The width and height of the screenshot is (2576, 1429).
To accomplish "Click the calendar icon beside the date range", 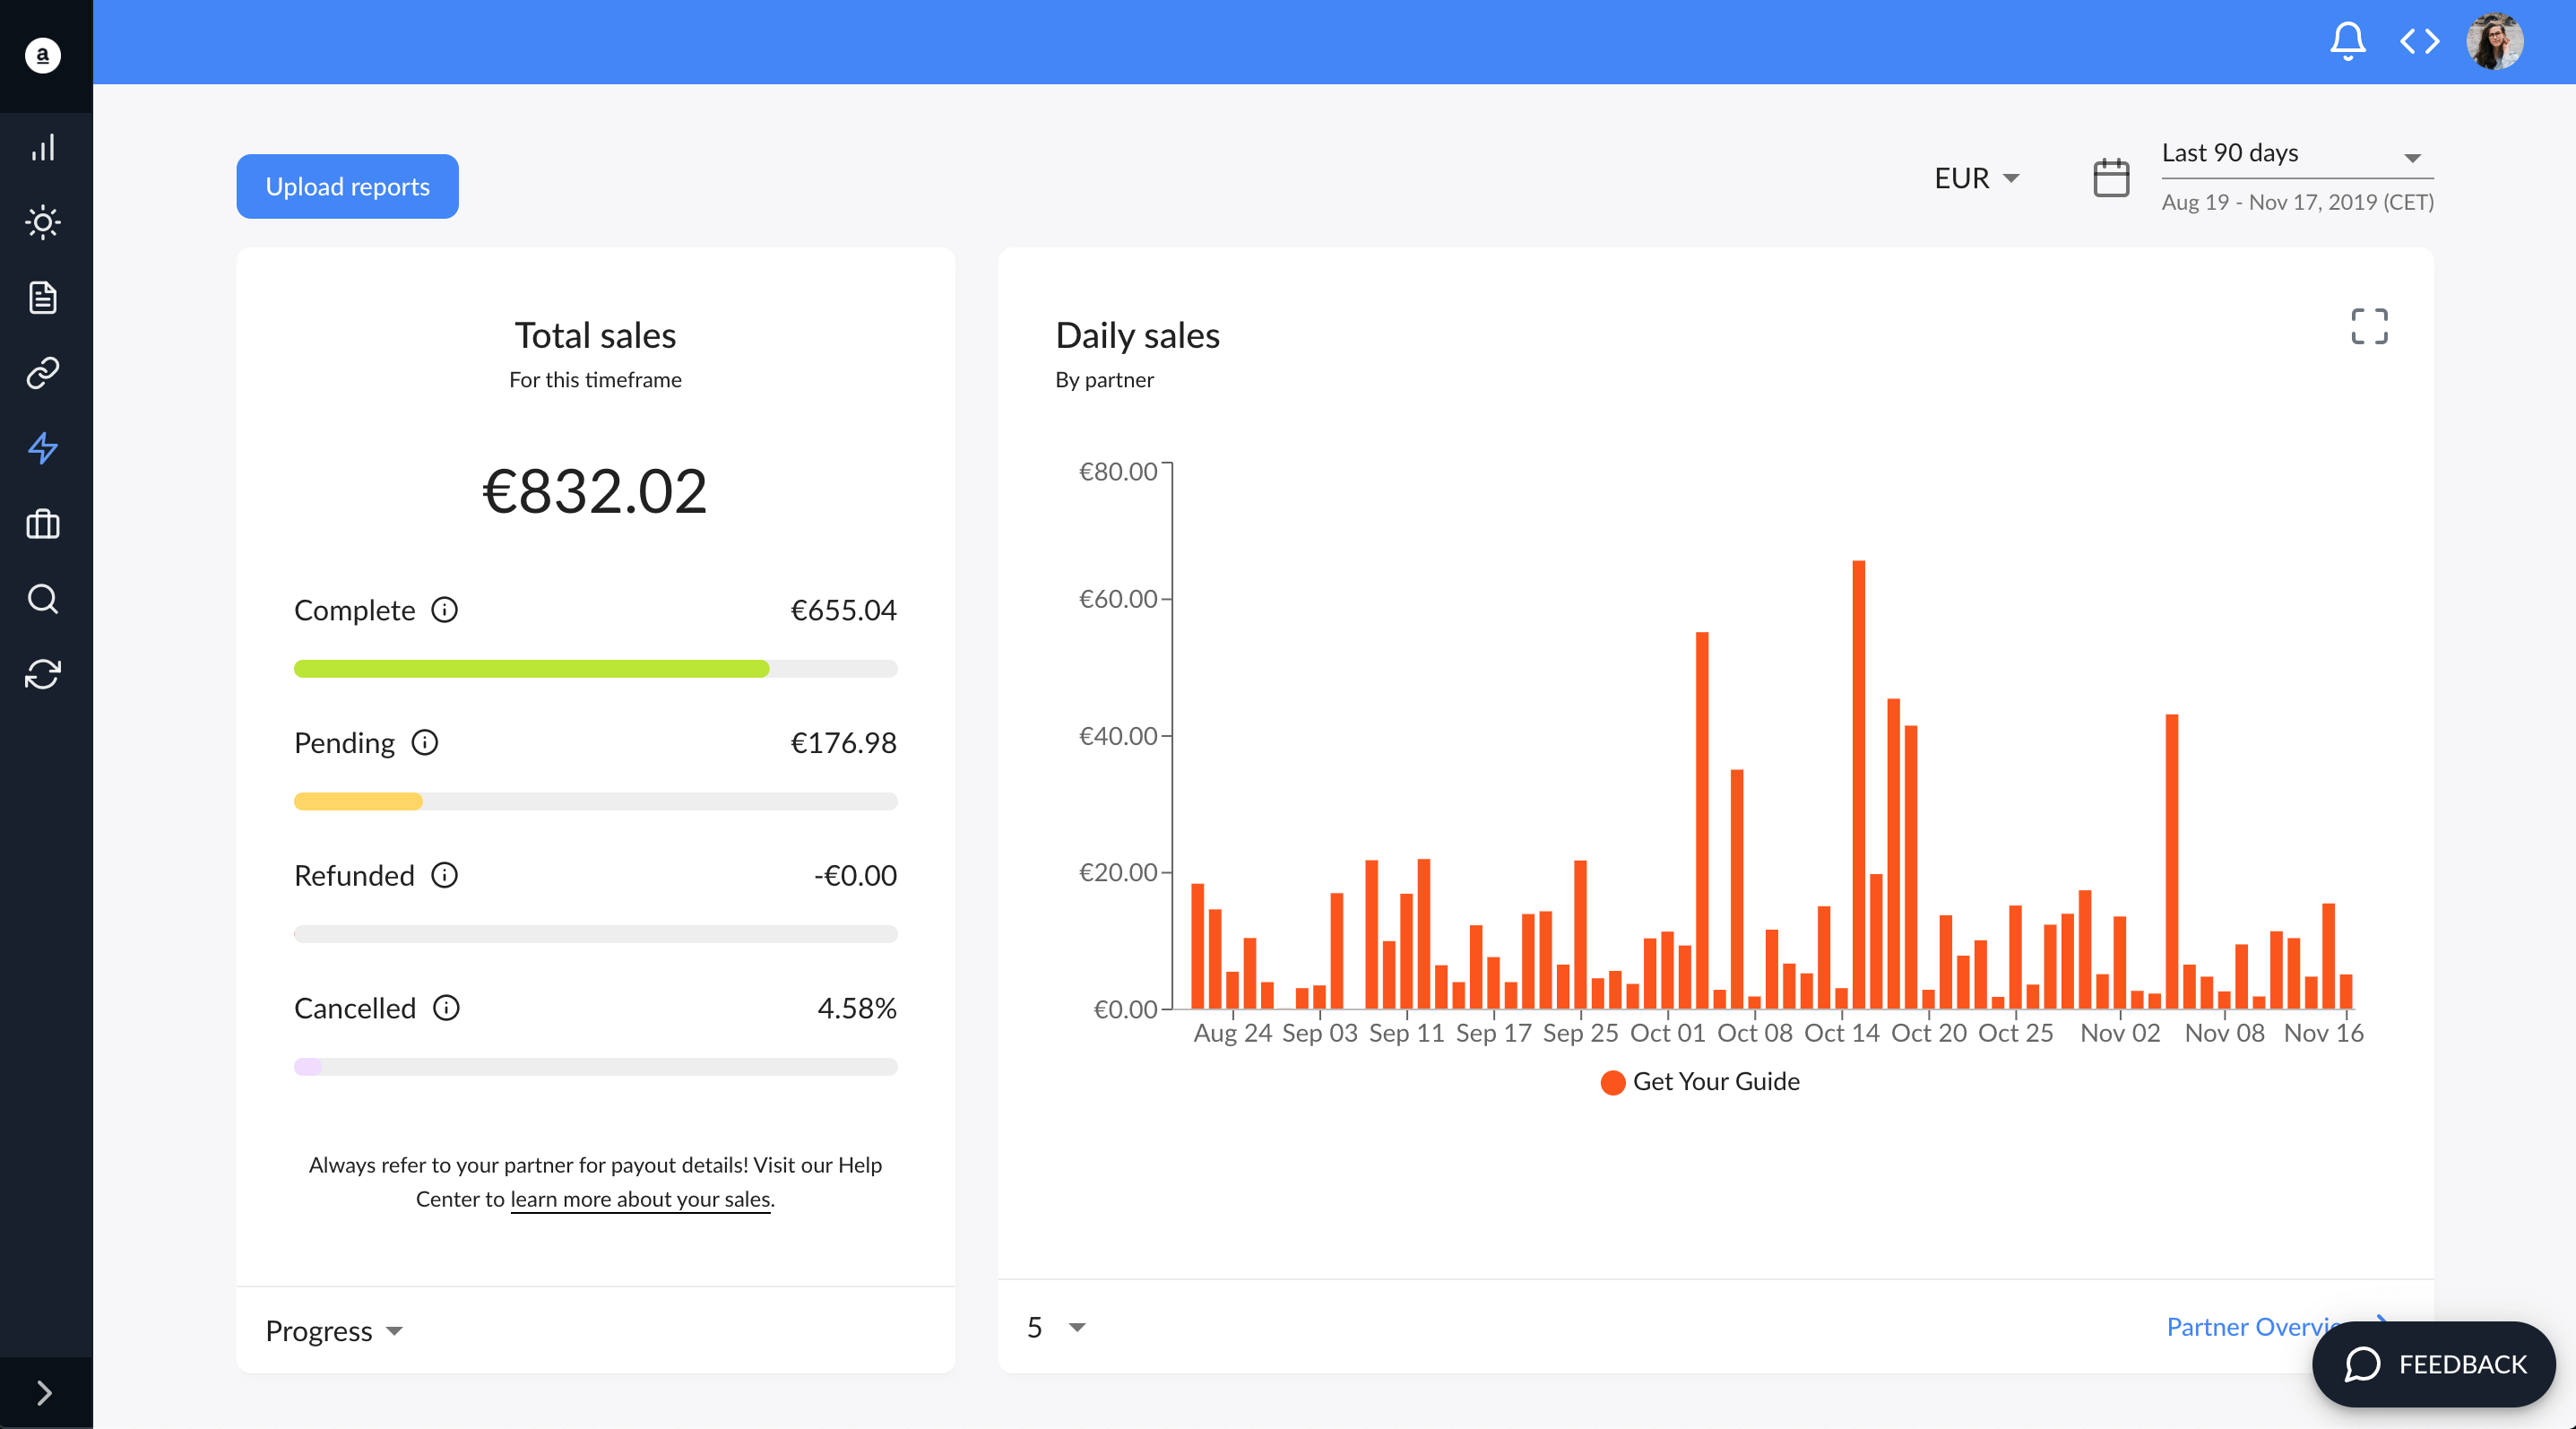I will tap(2111, 177).
